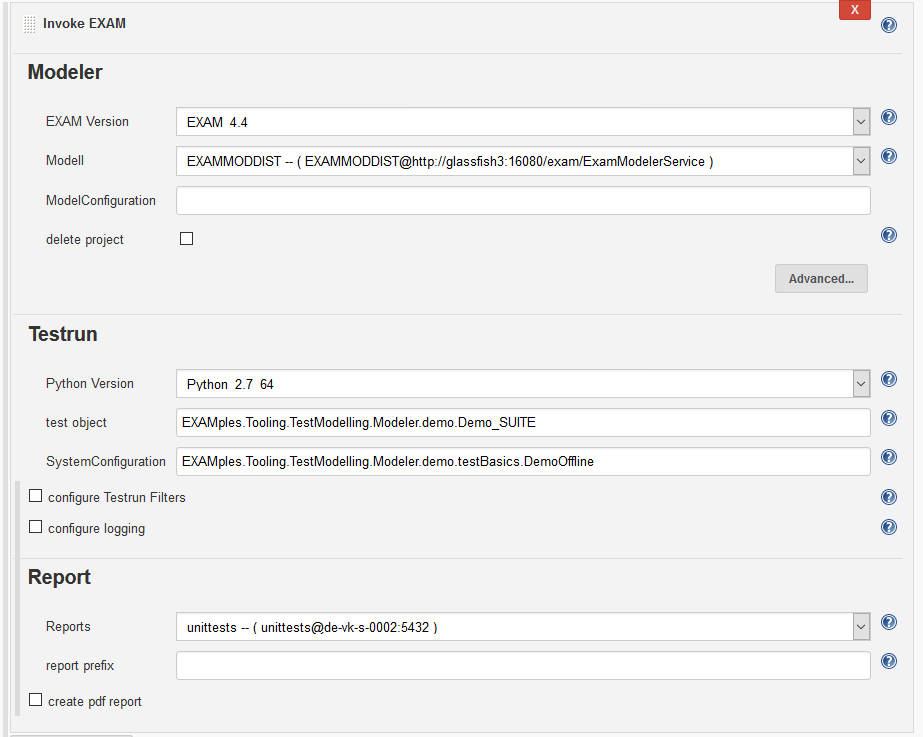Click the Reports label
The width and height of the screenshot is (923, 737).
pyautogui.click(x=68, y=626)
